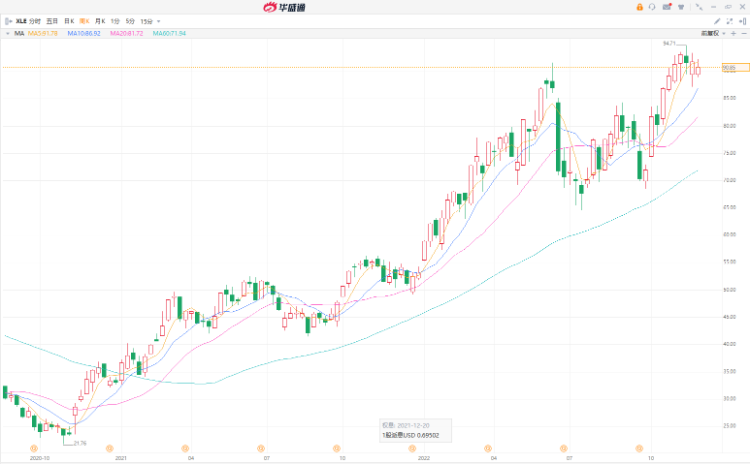Toggle the left sidebar panel icon beside XLE
Screen dimensions: 750x464
click(8, 20)
